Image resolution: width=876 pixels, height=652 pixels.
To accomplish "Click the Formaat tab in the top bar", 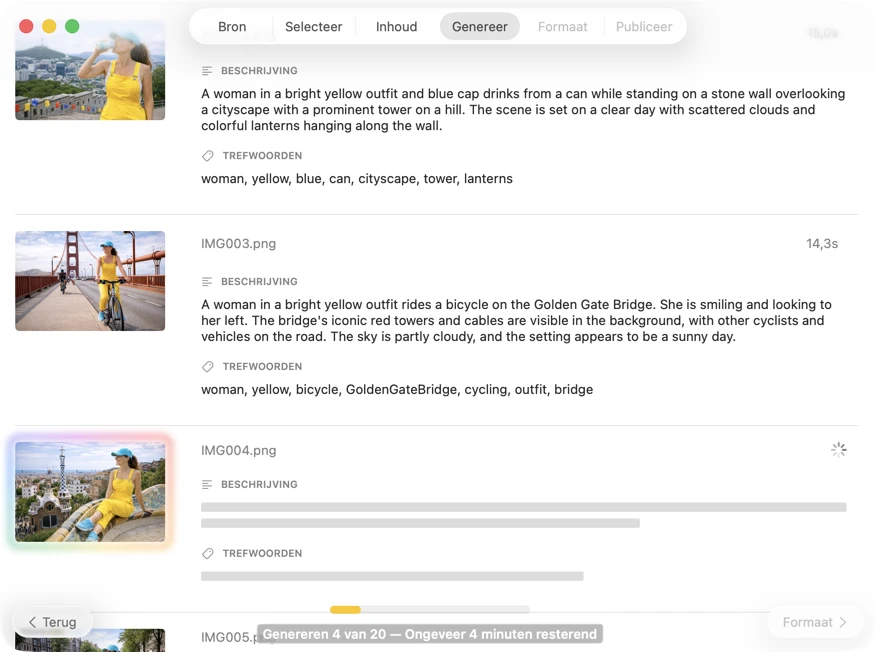I will pos(562,27).
